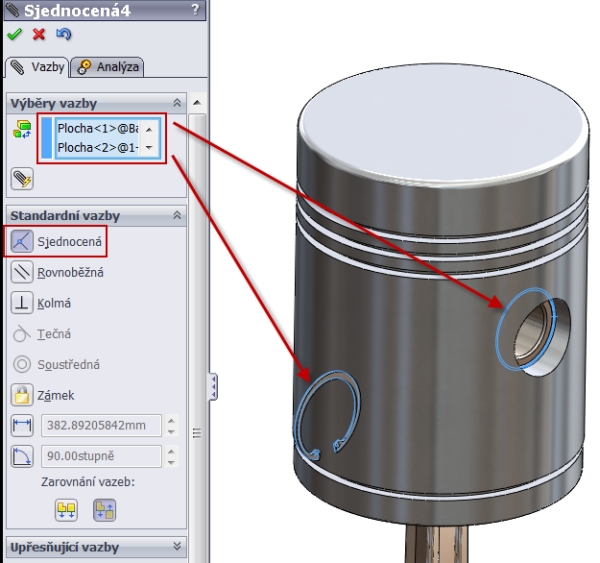Toggle the angle mate icon
This screenshot has width=600, height=563.
[22, 456]
